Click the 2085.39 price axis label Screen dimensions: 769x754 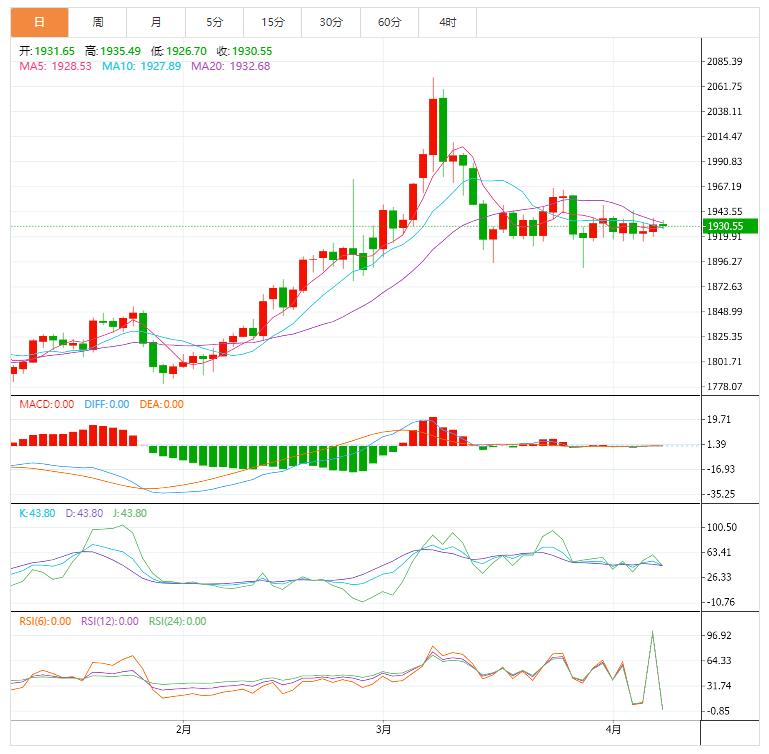coord(724,61)
